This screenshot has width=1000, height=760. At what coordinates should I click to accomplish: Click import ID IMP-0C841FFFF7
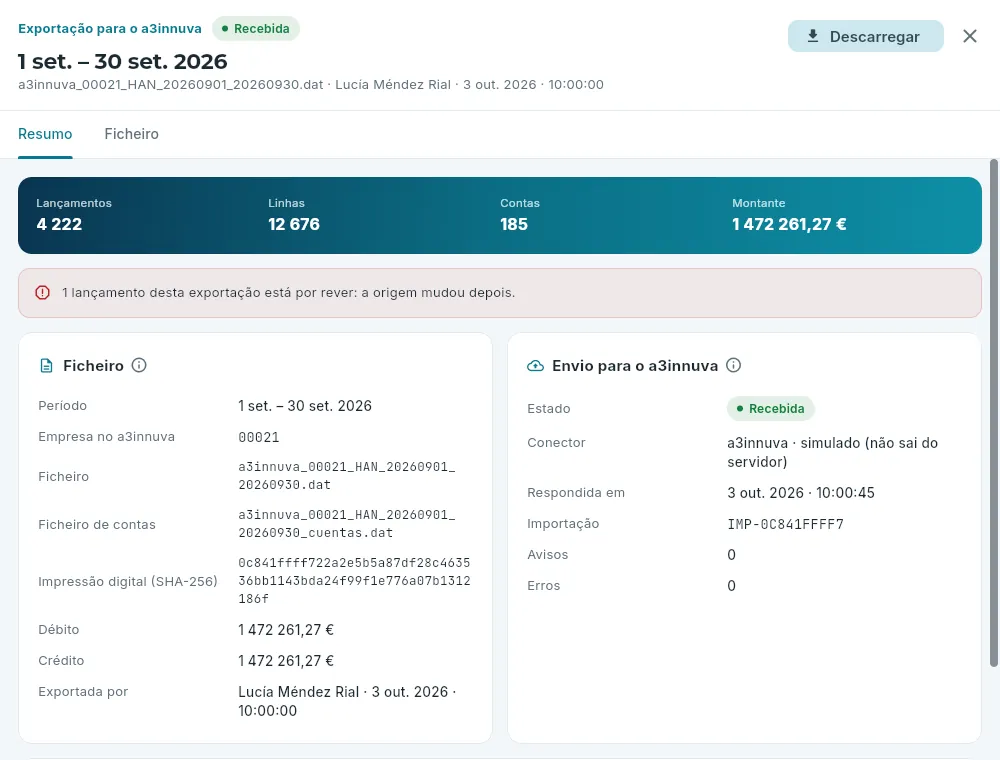pyautogui.click(x=785, y=524)
